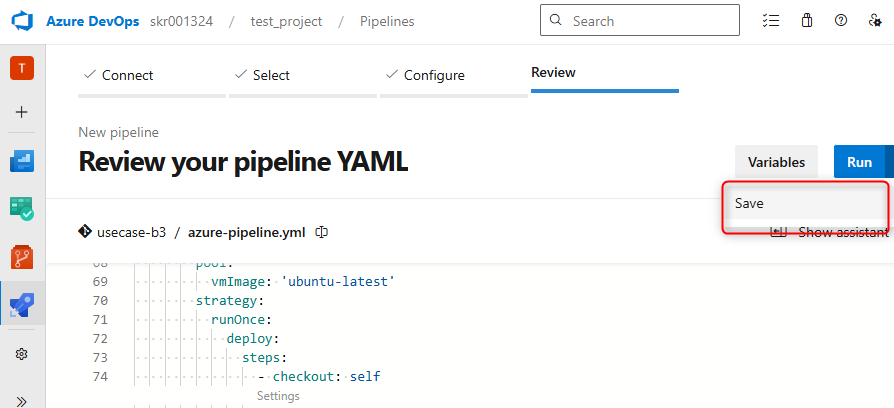Click the test_project breadcrumb link

285,21
